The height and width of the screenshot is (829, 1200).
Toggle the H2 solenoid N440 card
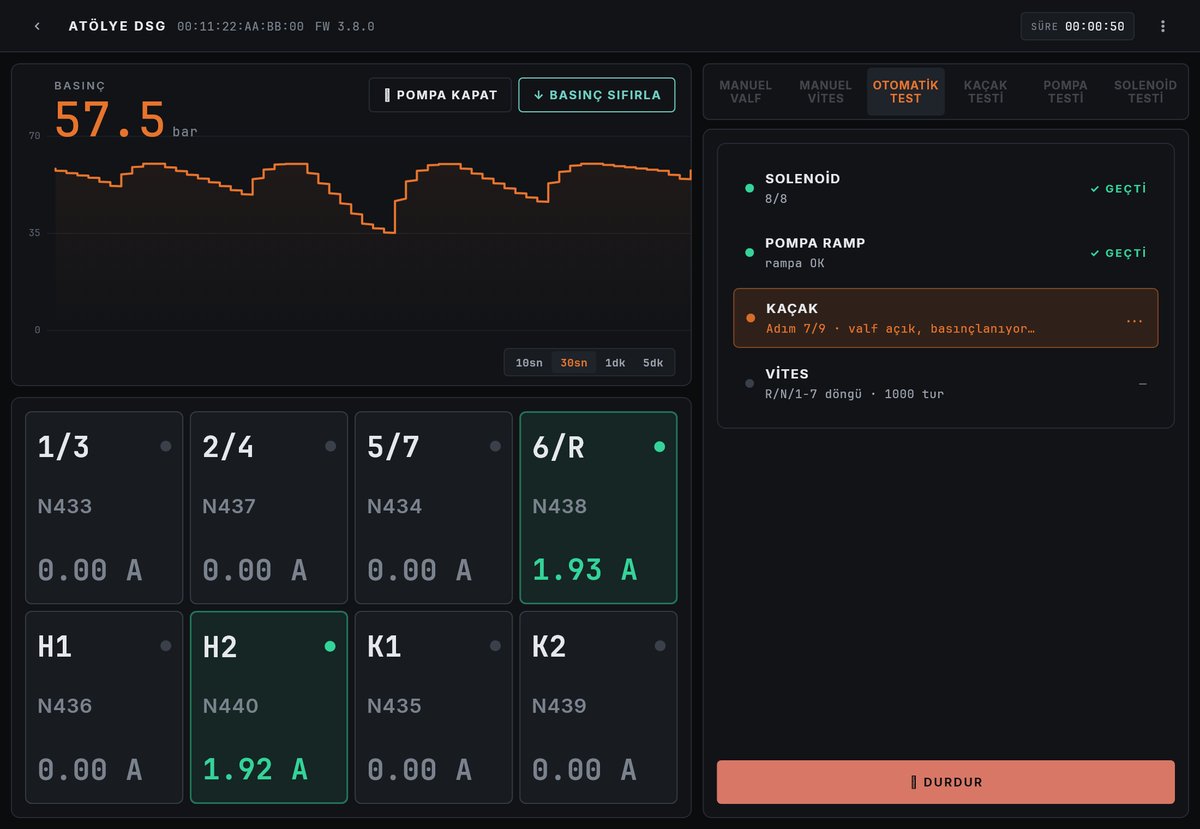[269, 708]
